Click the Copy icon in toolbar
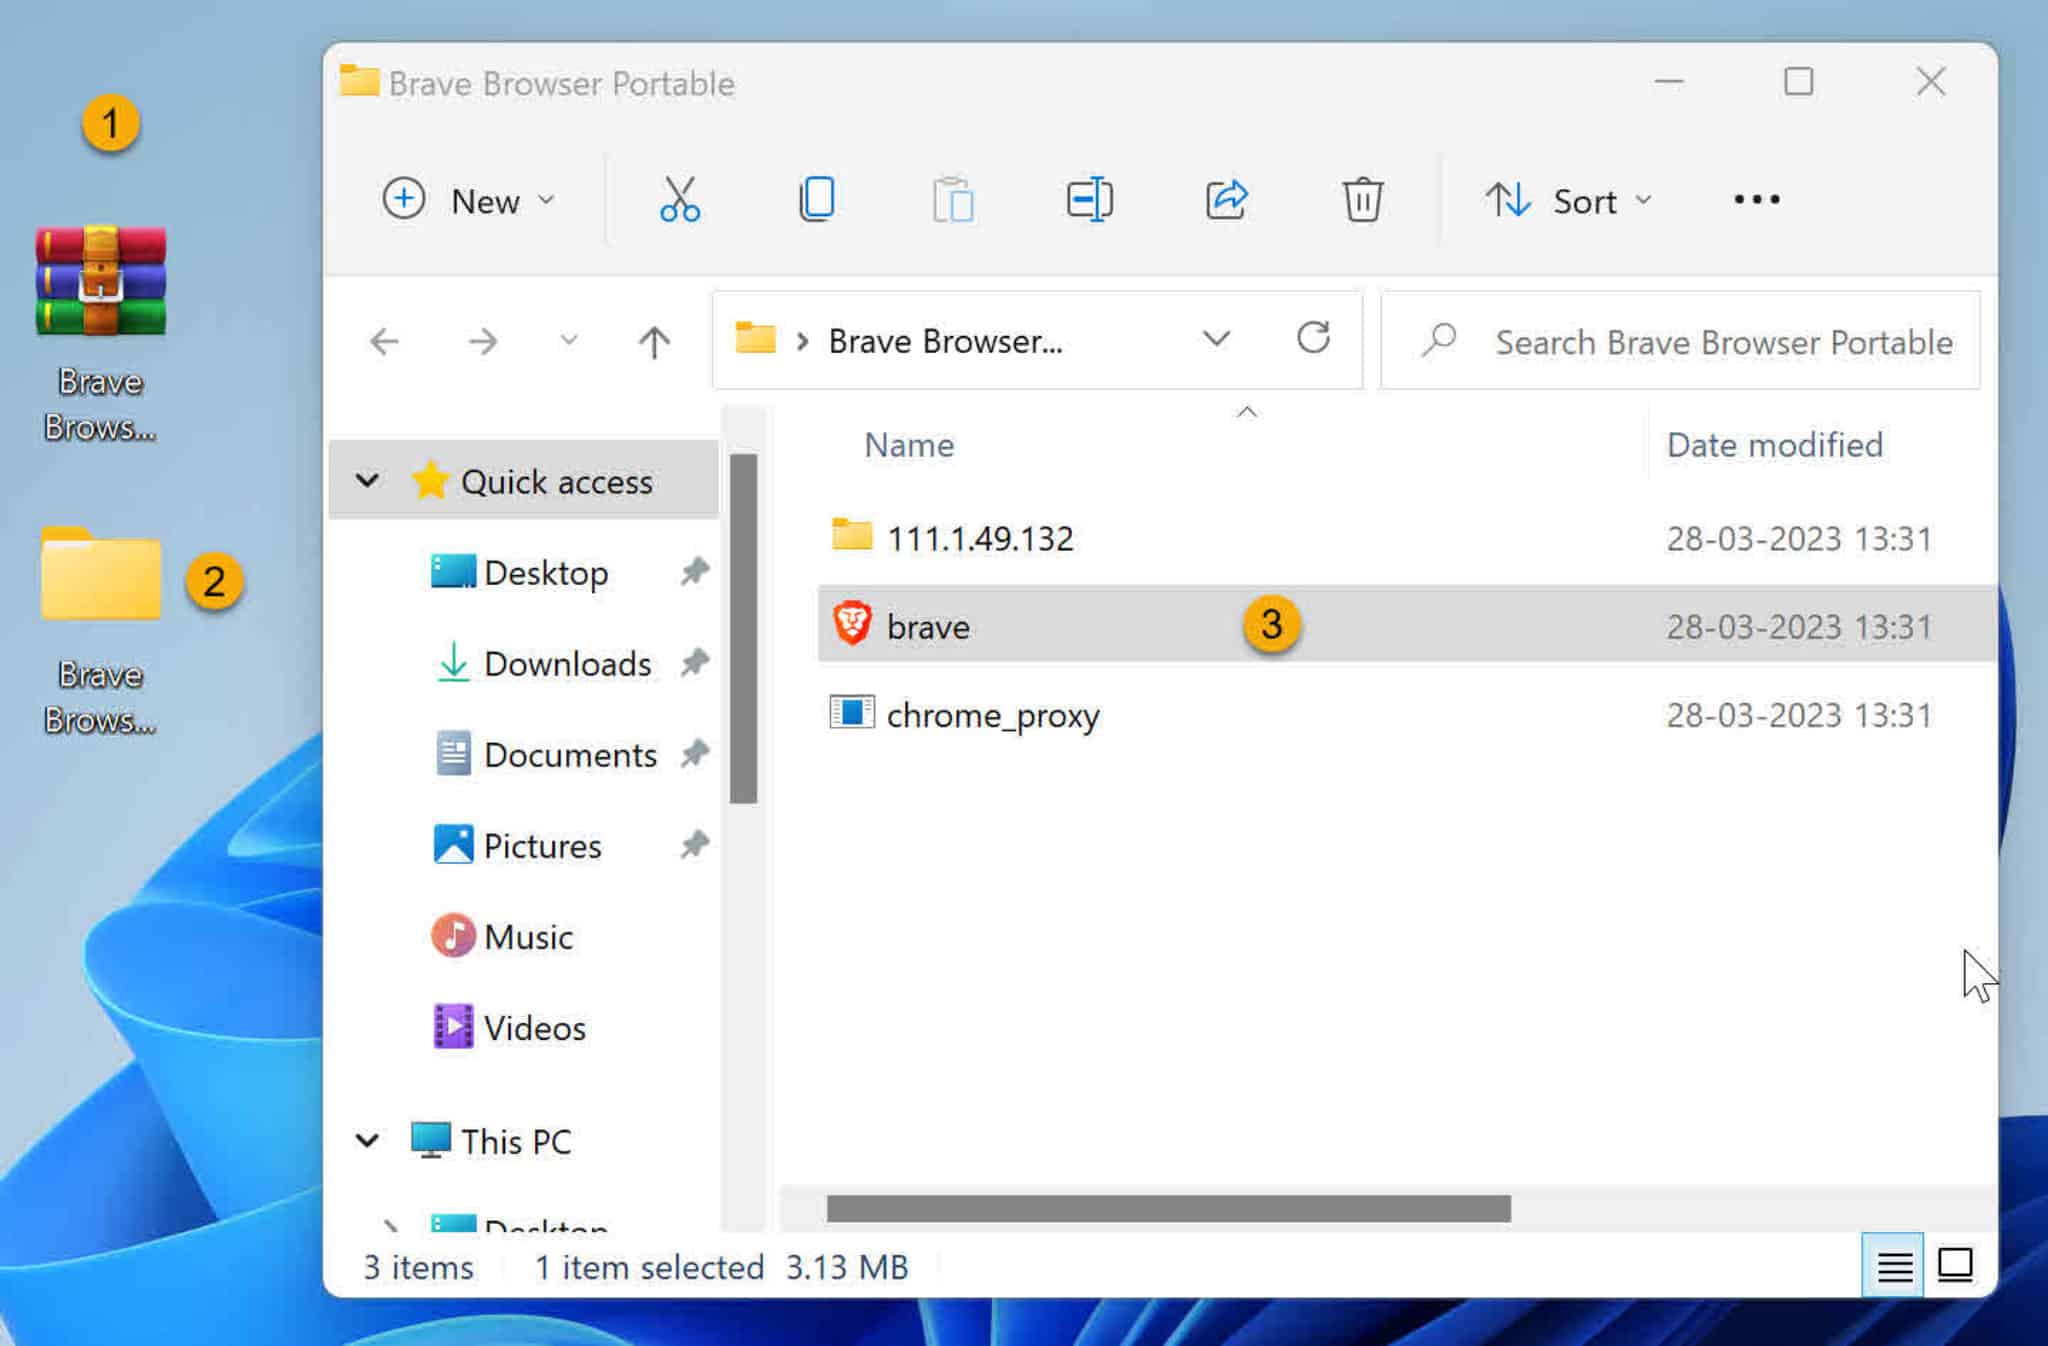Screen dimensions: 2048x1346 tap(817, 199)
